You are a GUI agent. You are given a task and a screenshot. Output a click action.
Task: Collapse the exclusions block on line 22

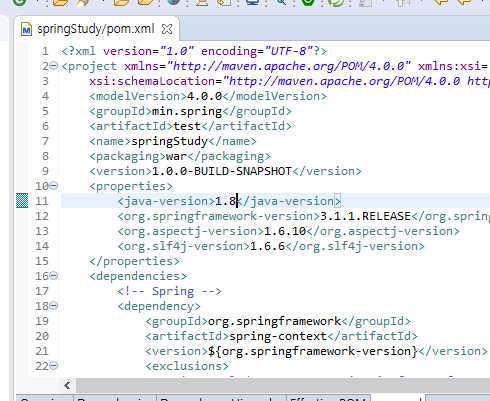(54, 365)
